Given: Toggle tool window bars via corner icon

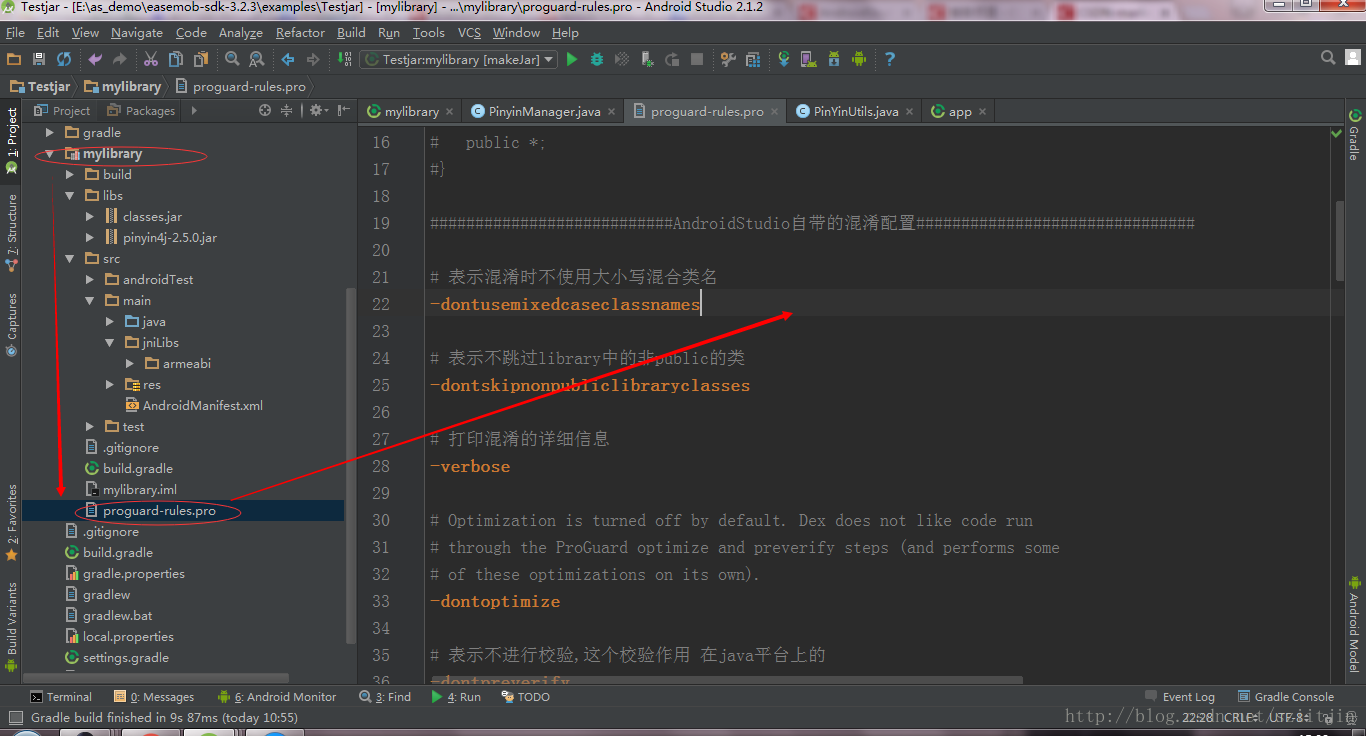Looking at the screenshot, I should [x=14, y=718].
